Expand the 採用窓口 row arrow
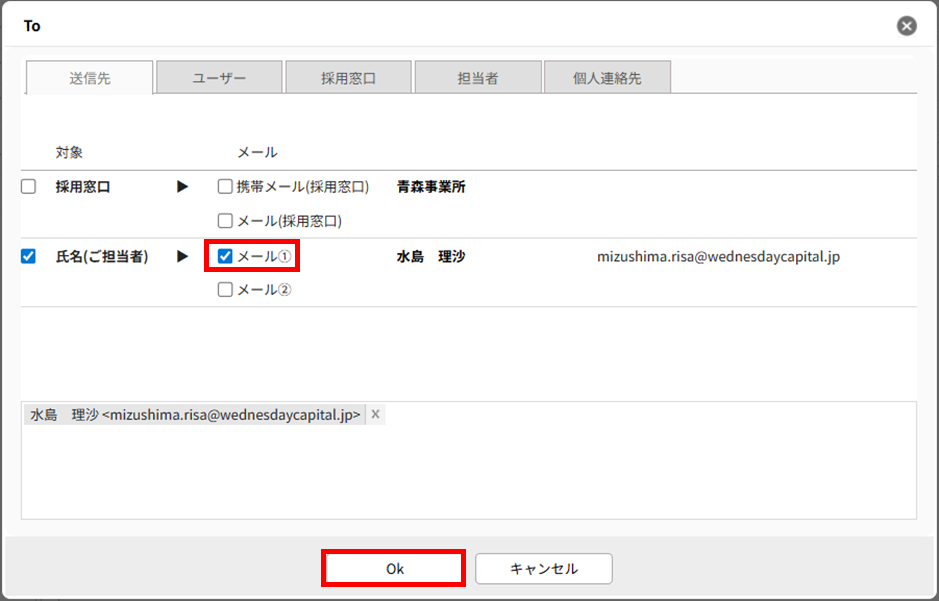Viewport: 939px width, 601px height. point(182,186)
